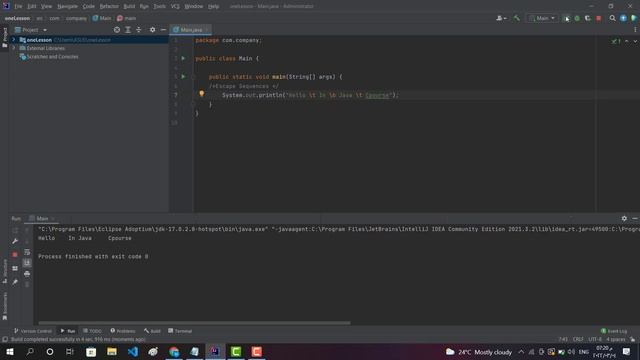Hide the Project tool window minus icon
Image resolution: width=640 pixels, height=360 pixels.
(163, 30)
